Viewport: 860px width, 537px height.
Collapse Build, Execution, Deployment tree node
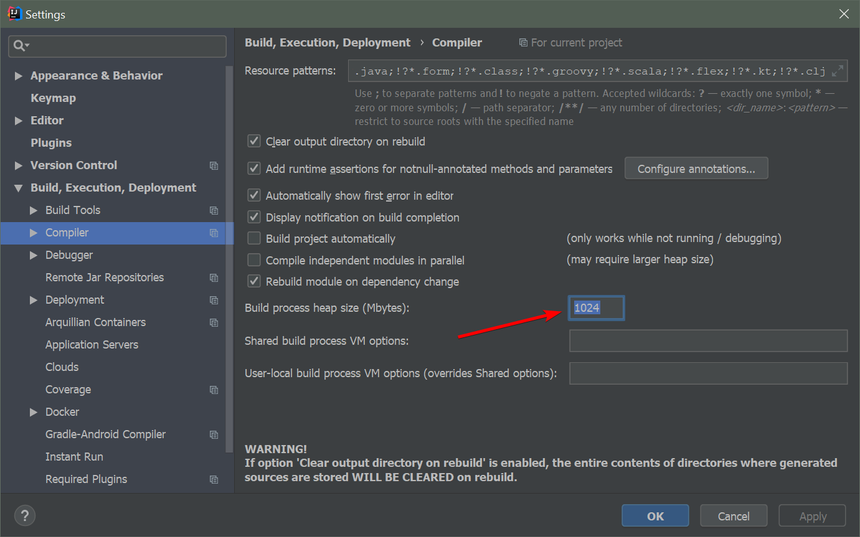(18, 188)
